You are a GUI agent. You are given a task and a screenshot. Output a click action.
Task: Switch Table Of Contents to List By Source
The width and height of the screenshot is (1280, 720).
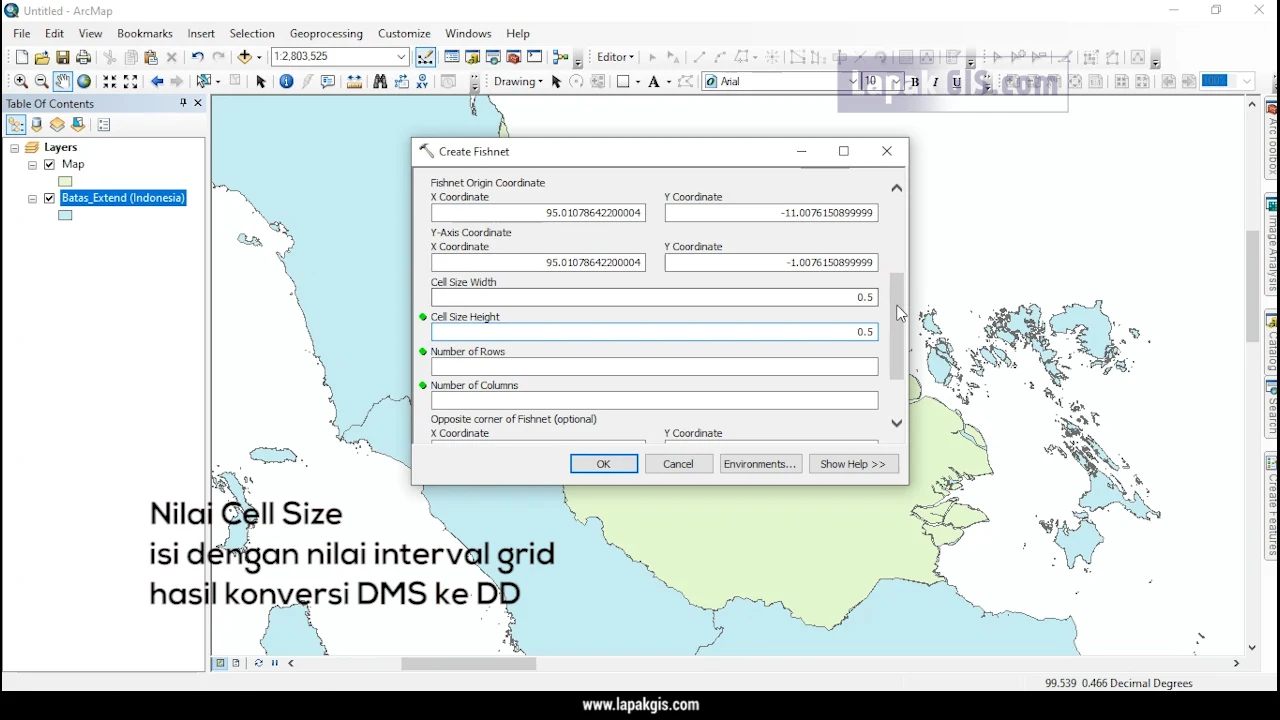tap(36, 124)
